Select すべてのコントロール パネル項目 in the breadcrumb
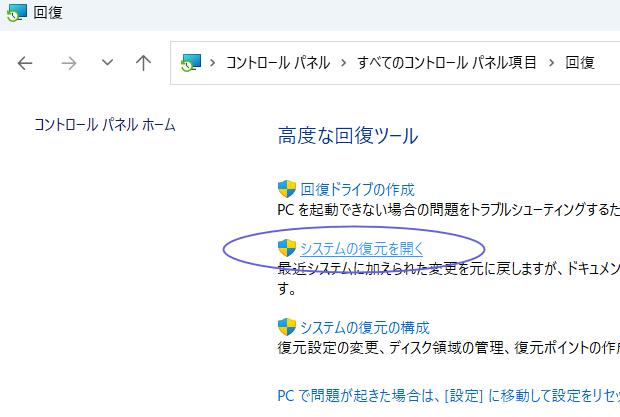Image resolution: width=620 pixels, height=417 pixels. point(447,63)
